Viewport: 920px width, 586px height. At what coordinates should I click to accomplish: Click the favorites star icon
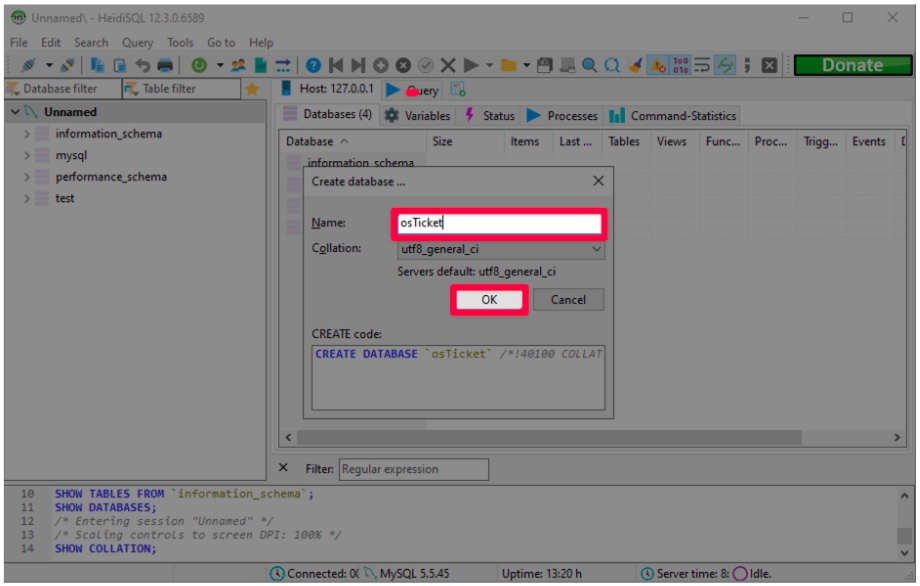point(252,89)
